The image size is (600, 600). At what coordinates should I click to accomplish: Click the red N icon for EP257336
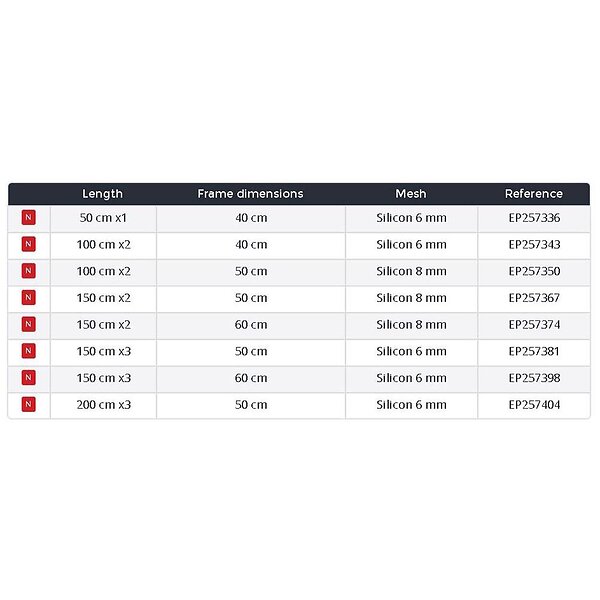point(28,218)
